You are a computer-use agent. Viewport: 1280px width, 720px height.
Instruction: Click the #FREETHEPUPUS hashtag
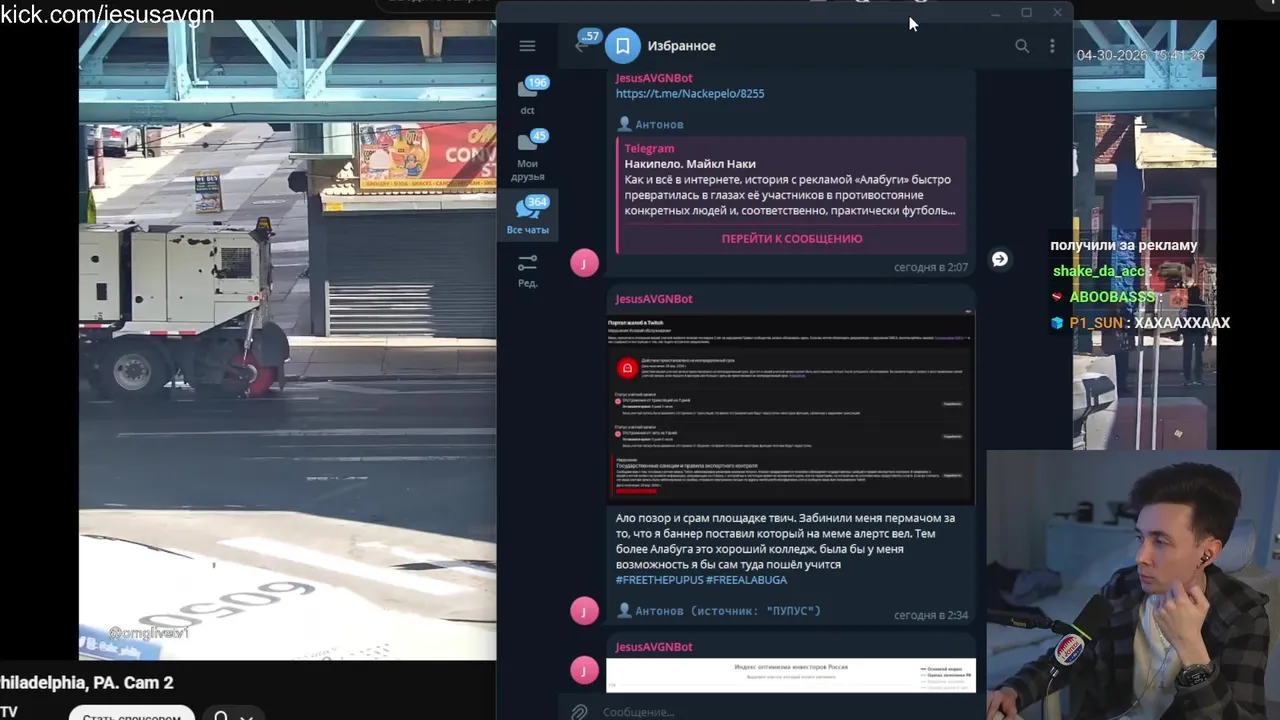[x=659, y=580]
